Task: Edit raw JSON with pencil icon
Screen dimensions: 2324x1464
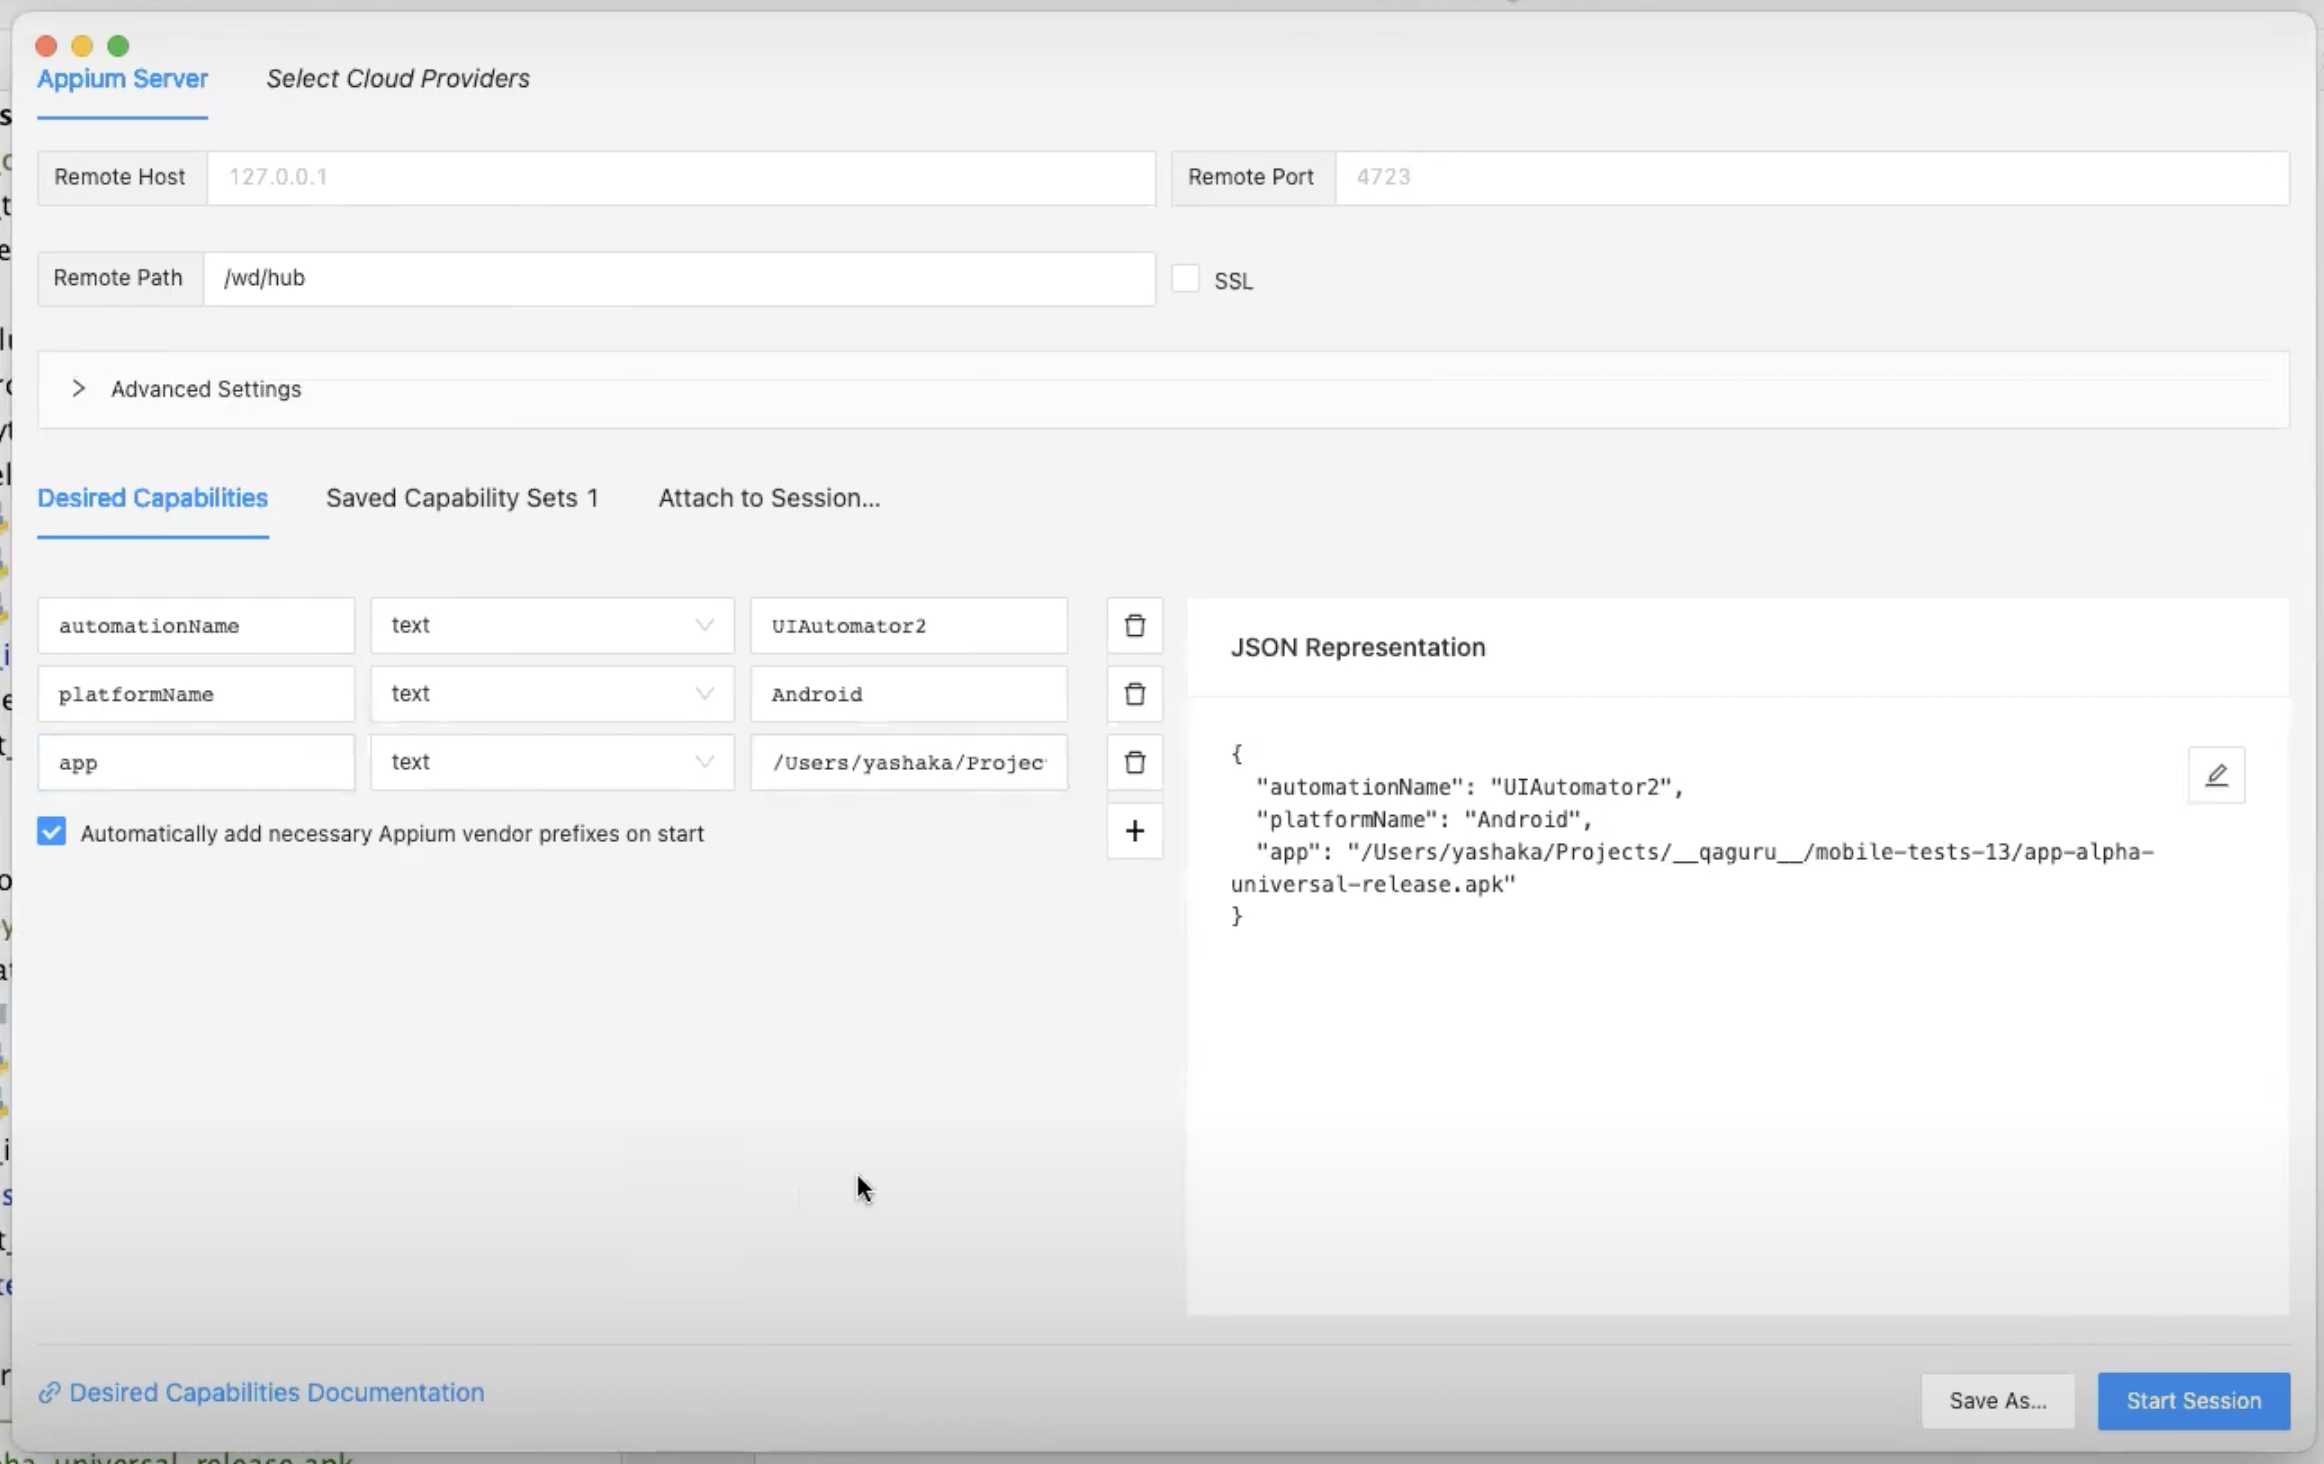Action: (2216, 775)
